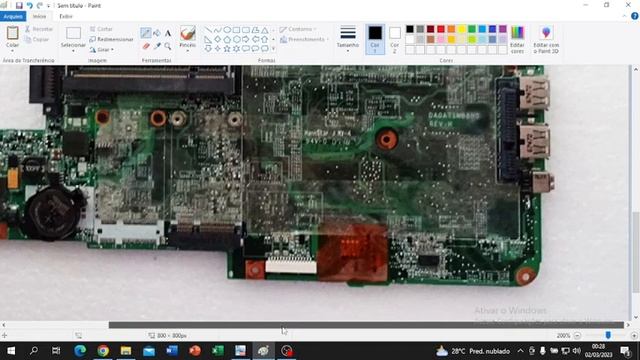Click the Recortar (cut) button
Screen dimensions: 640x360
pos(39,29)
